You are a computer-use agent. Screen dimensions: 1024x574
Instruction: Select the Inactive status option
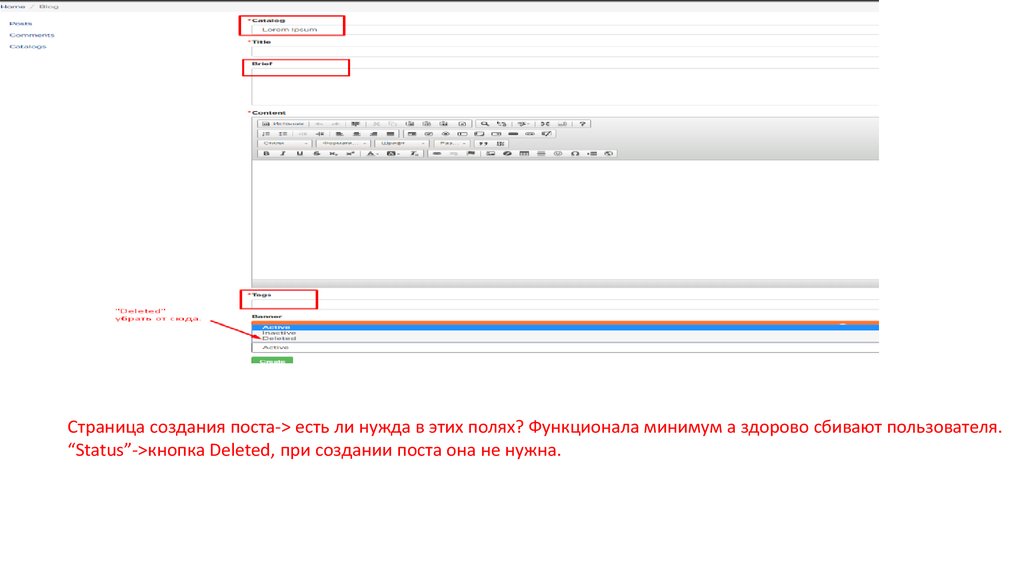pos(565,333)
